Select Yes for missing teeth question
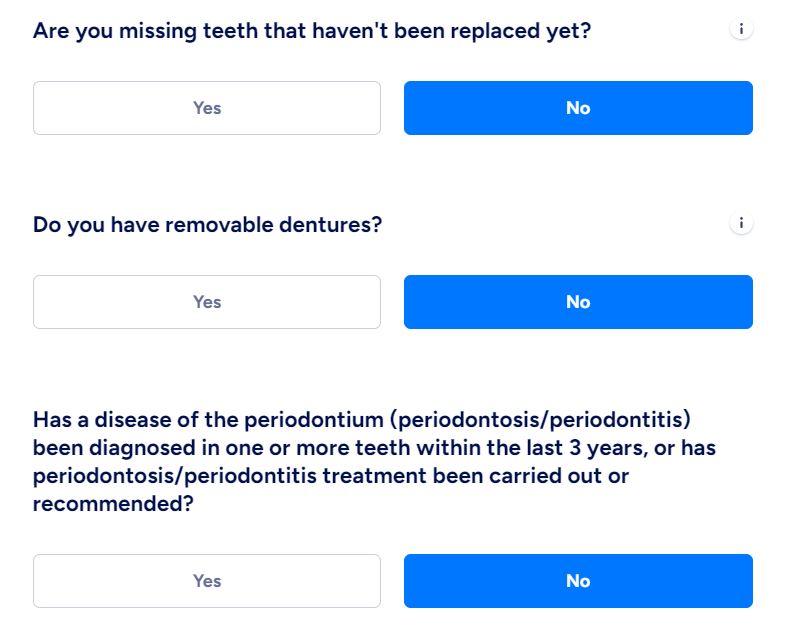801x639 pixels. [x=206, y=107]
